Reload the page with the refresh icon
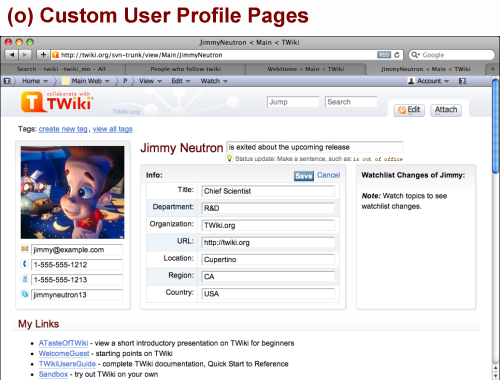500x380 pixels. pyautogui.click(x=397, y=55)
